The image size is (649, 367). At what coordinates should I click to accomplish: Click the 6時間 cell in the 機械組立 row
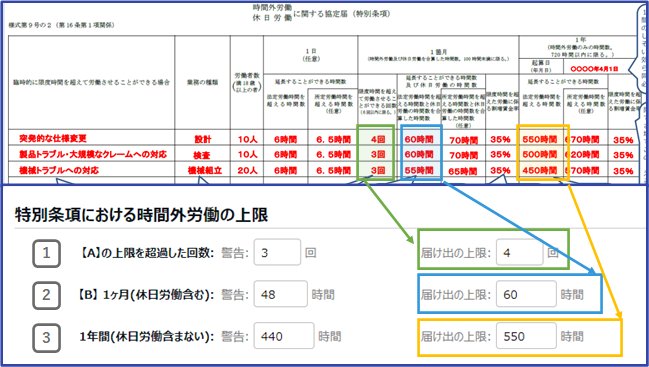coord(285,170)
